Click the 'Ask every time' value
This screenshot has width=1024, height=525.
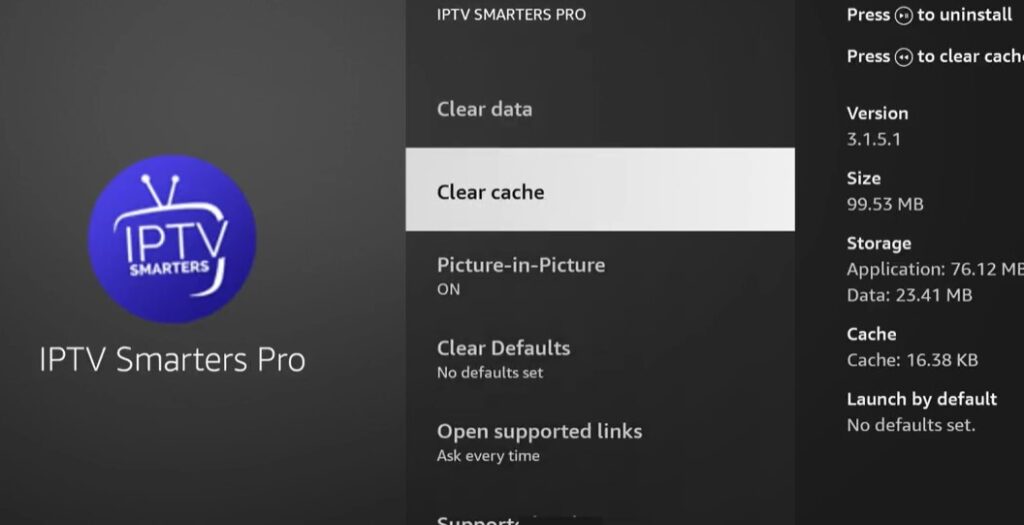[488, 456]
